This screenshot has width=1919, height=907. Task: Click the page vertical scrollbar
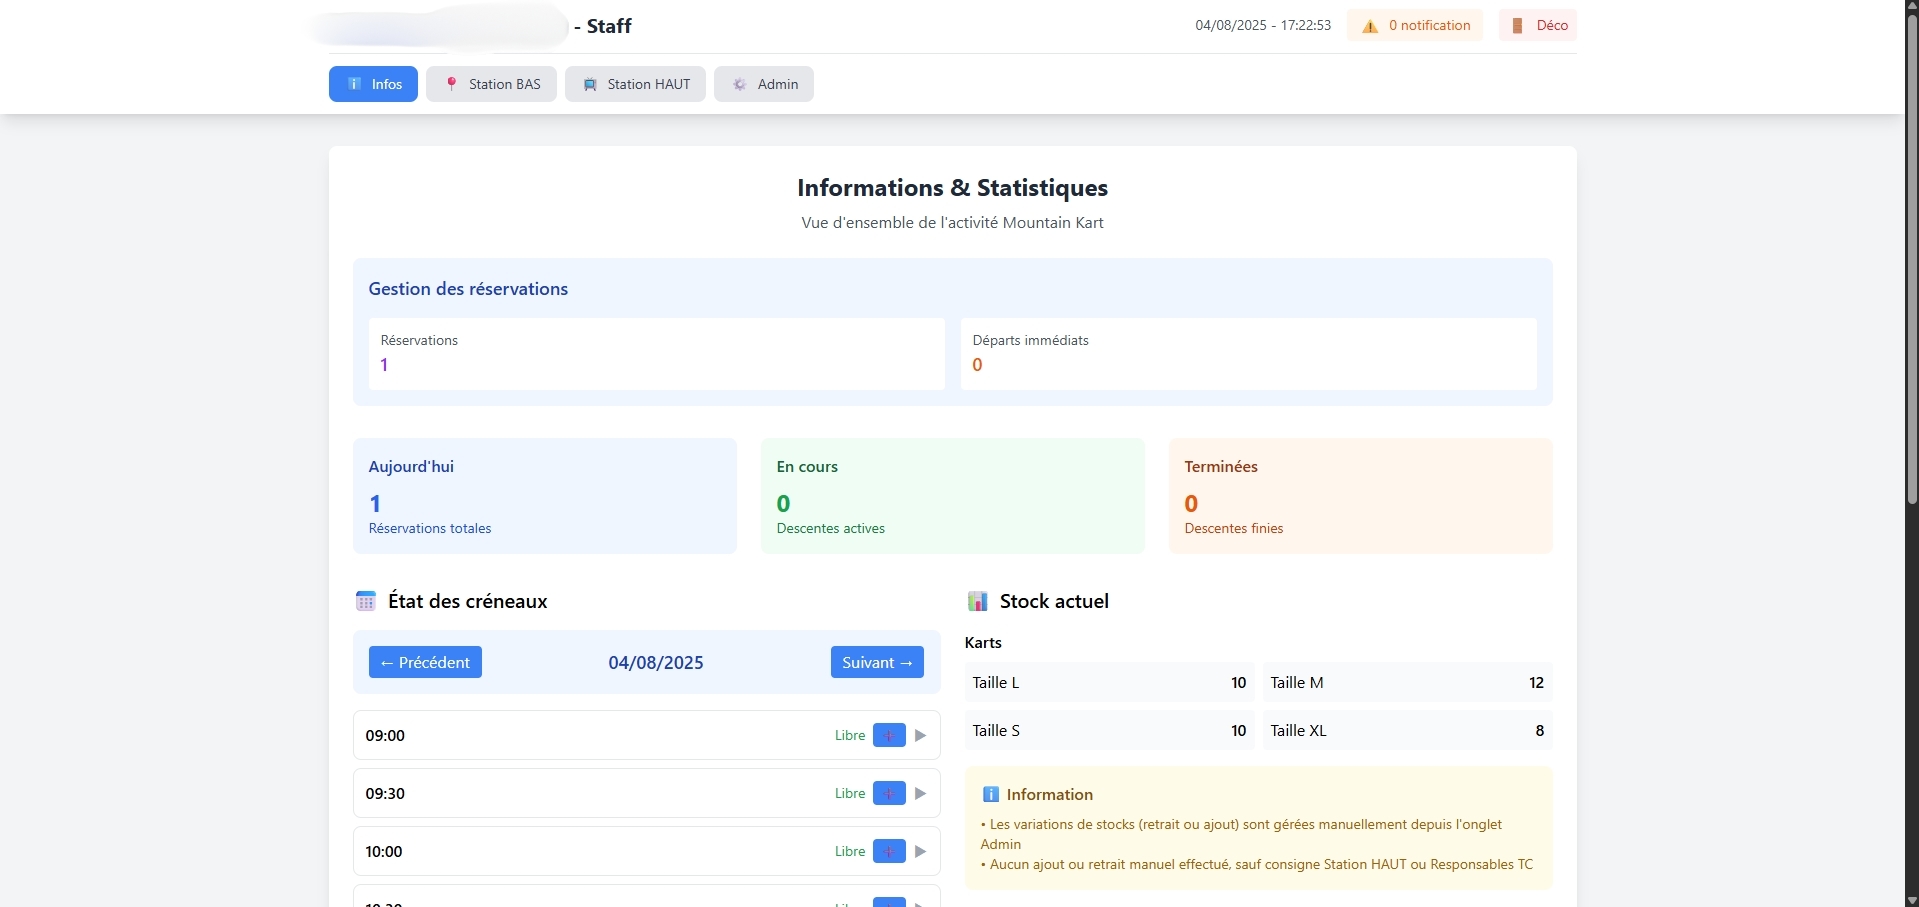(x=1912, y=260)
